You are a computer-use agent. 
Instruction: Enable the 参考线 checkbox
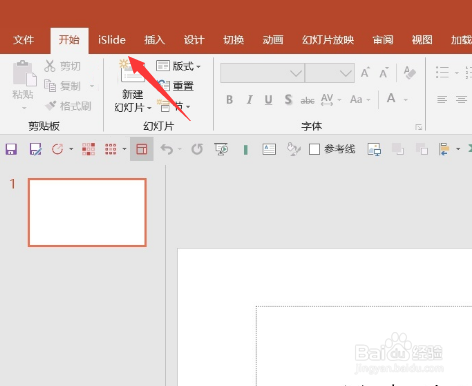314,149
